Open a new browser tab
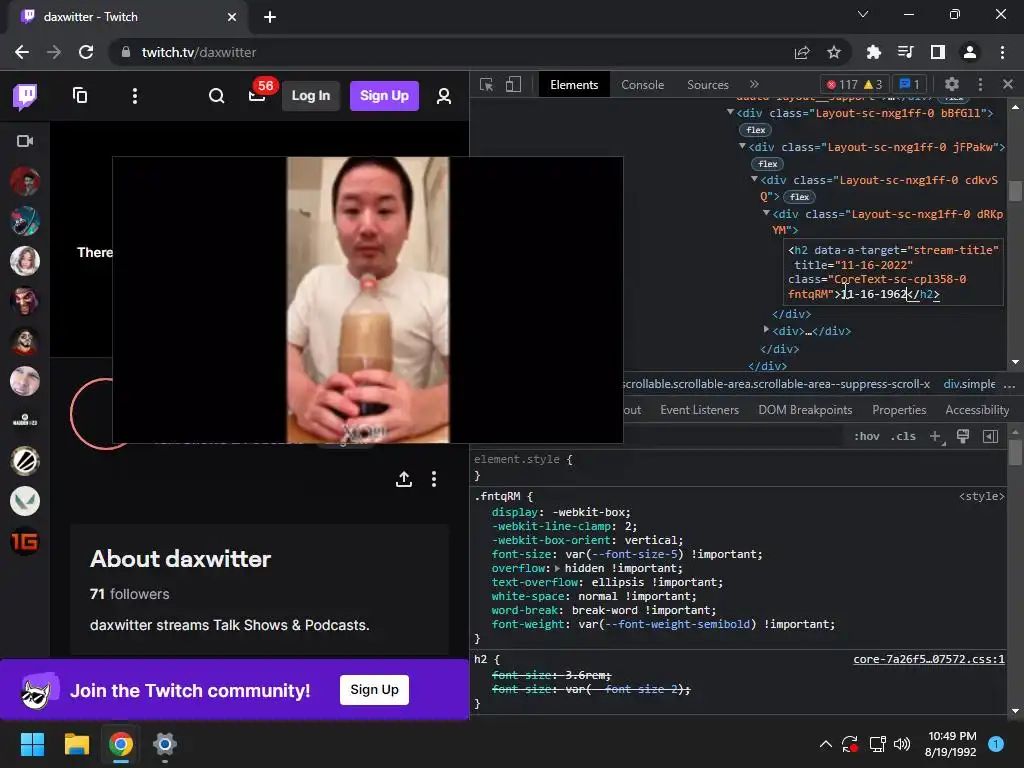The image size is (1024, 768). [x=270, y=17]
